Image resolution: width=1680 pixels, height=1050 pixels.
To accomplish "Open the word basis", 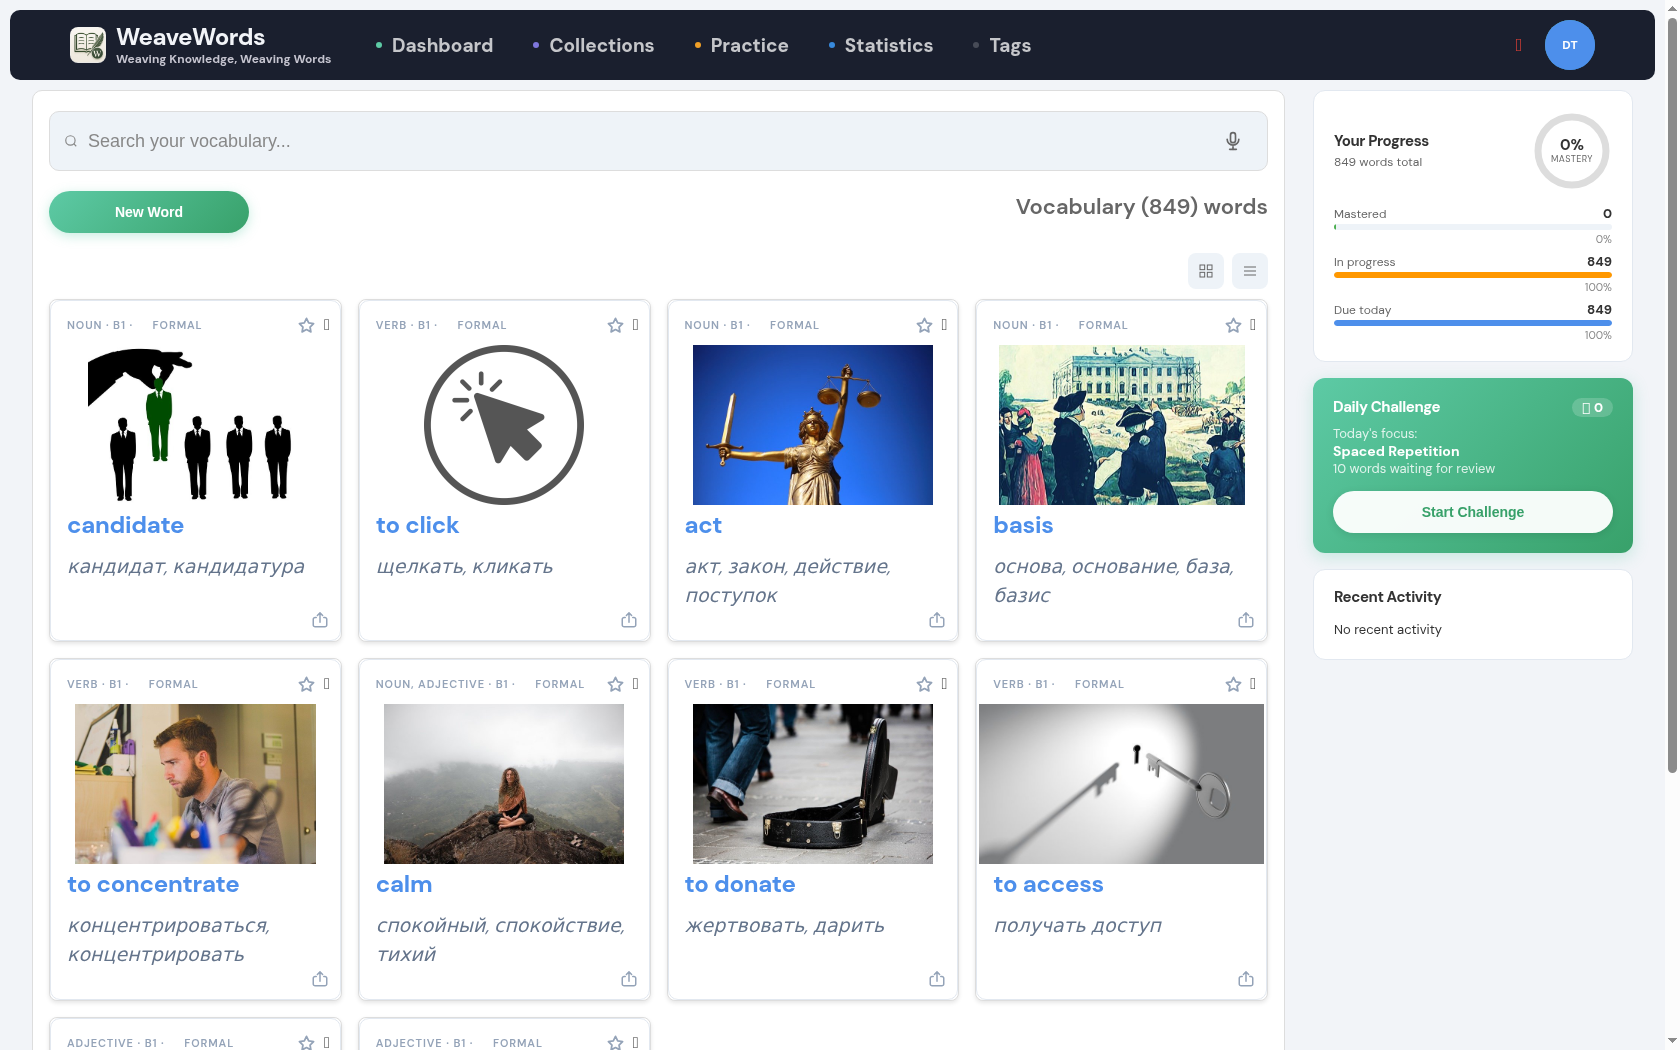I will coord(1023,525).
